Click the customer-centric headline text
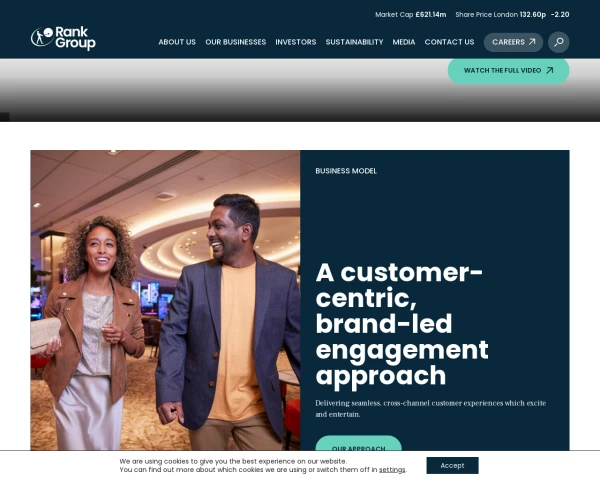The height and width of the screenshot is (480, 600). [x=402, y=324]
